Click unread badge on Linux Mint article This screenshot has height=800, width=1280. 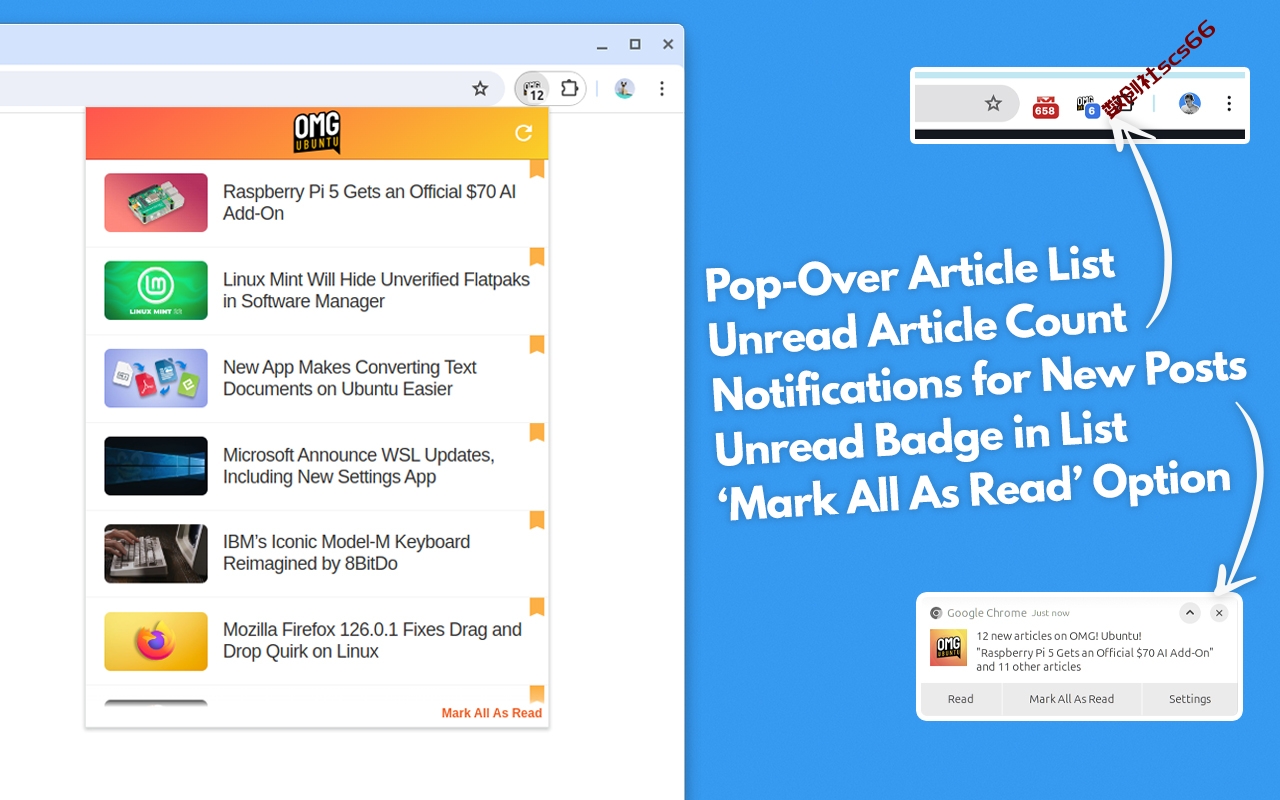tap(537, 257)
